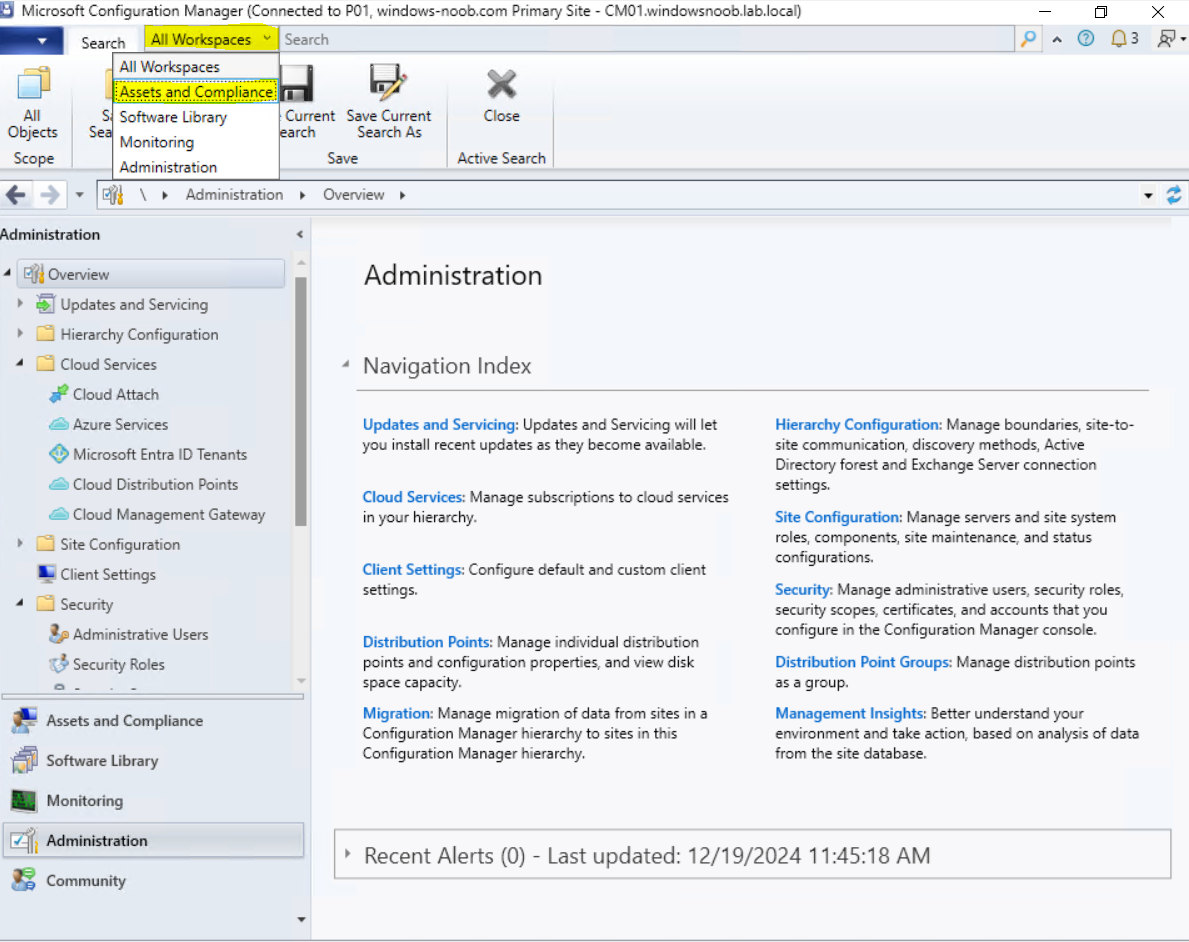
Task: Click the Software Library workspace icon
Action: (x=24, y=761)
